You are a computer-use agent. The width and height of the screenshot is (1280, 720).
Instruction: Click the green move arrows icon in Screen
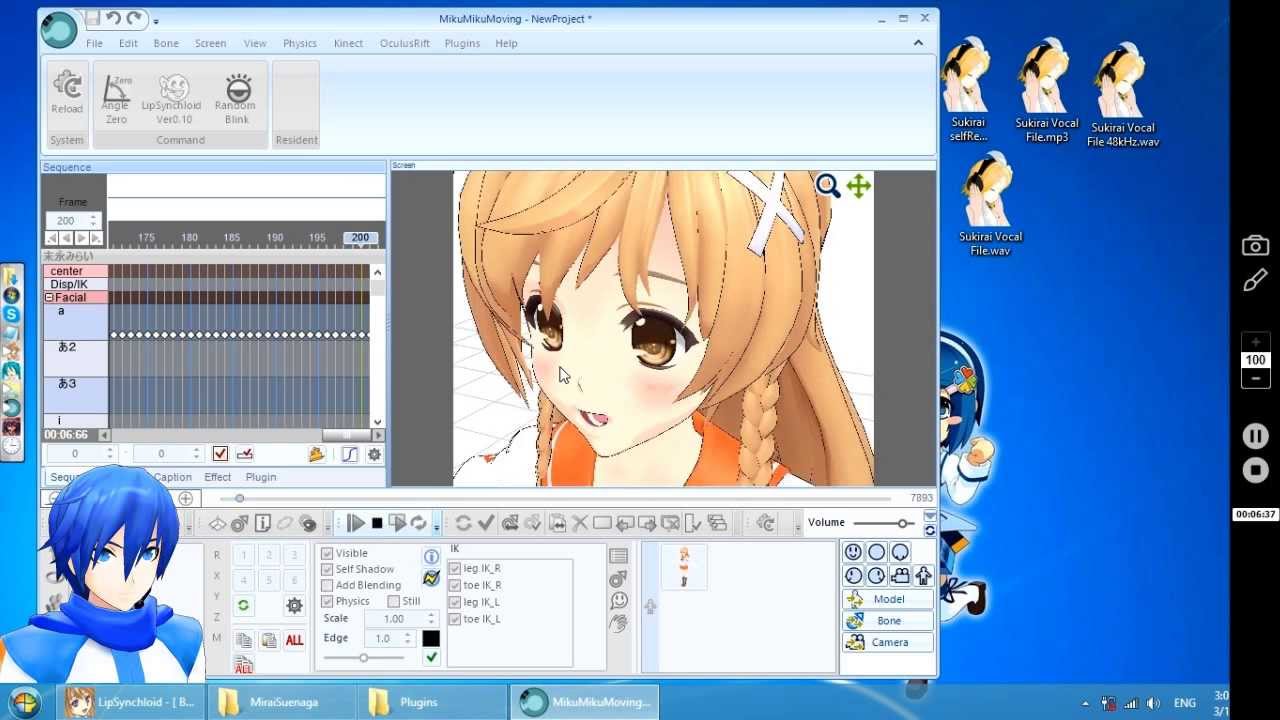(x=859, y=186)
